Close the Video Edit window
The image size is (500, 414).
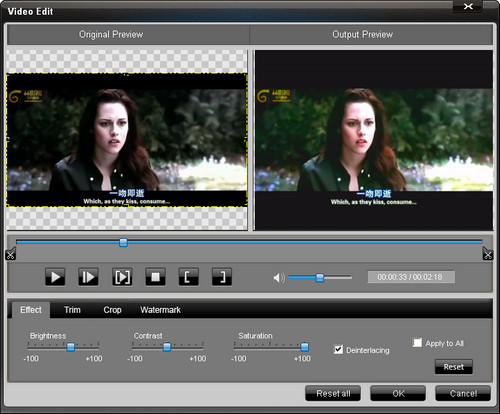468,6
